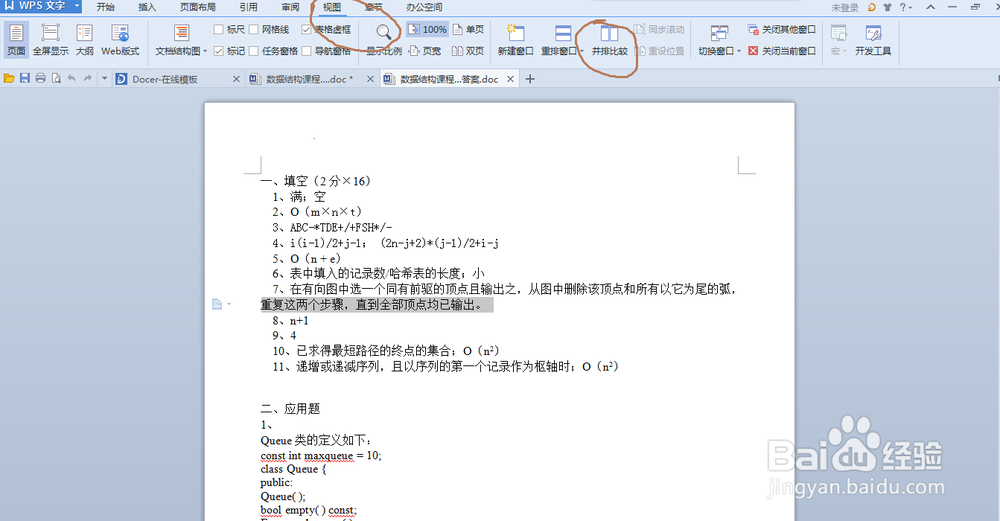This screenshot has width=1000, height=521.
Task: Open the 引用 ribbon tab
Action: pos(248,7)
